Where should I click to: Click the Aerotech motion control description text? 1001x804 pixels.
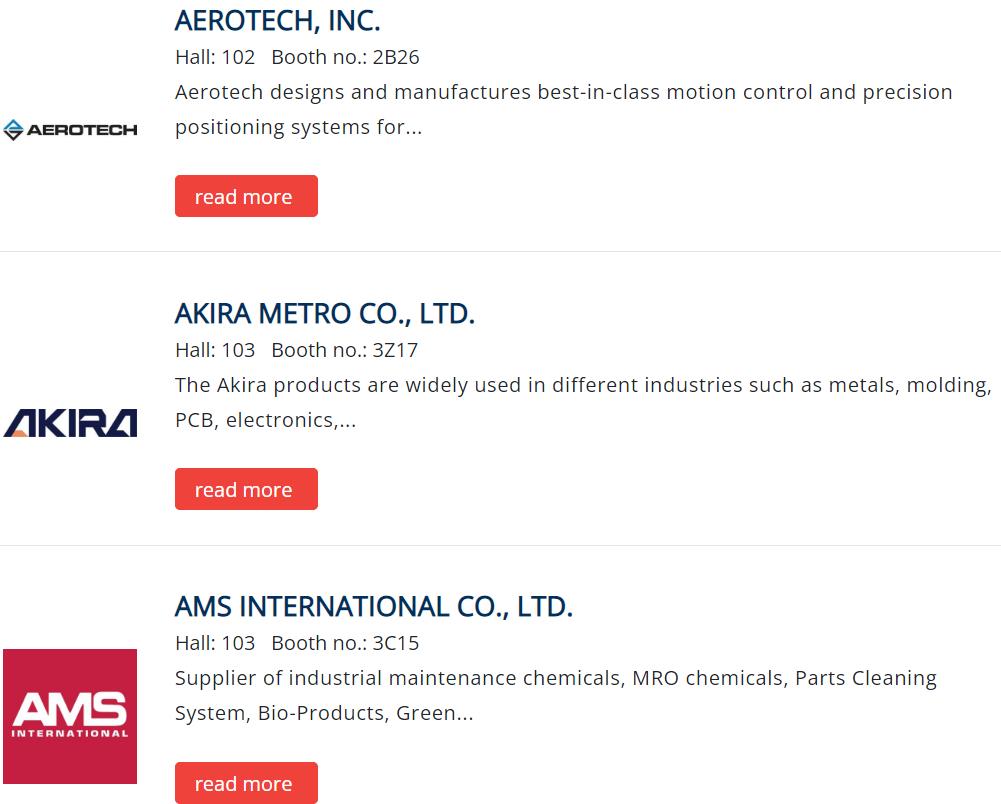pos(564,110)
